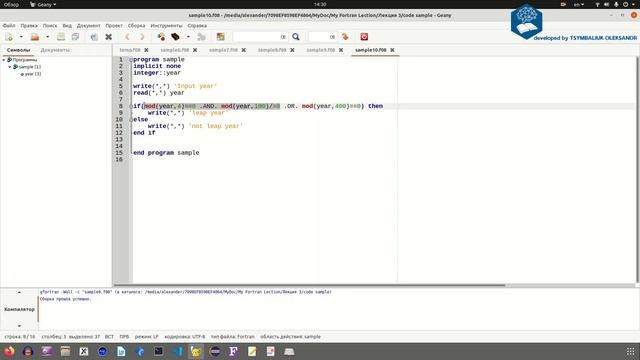Fold the if block at line 8

pos(131,106)
